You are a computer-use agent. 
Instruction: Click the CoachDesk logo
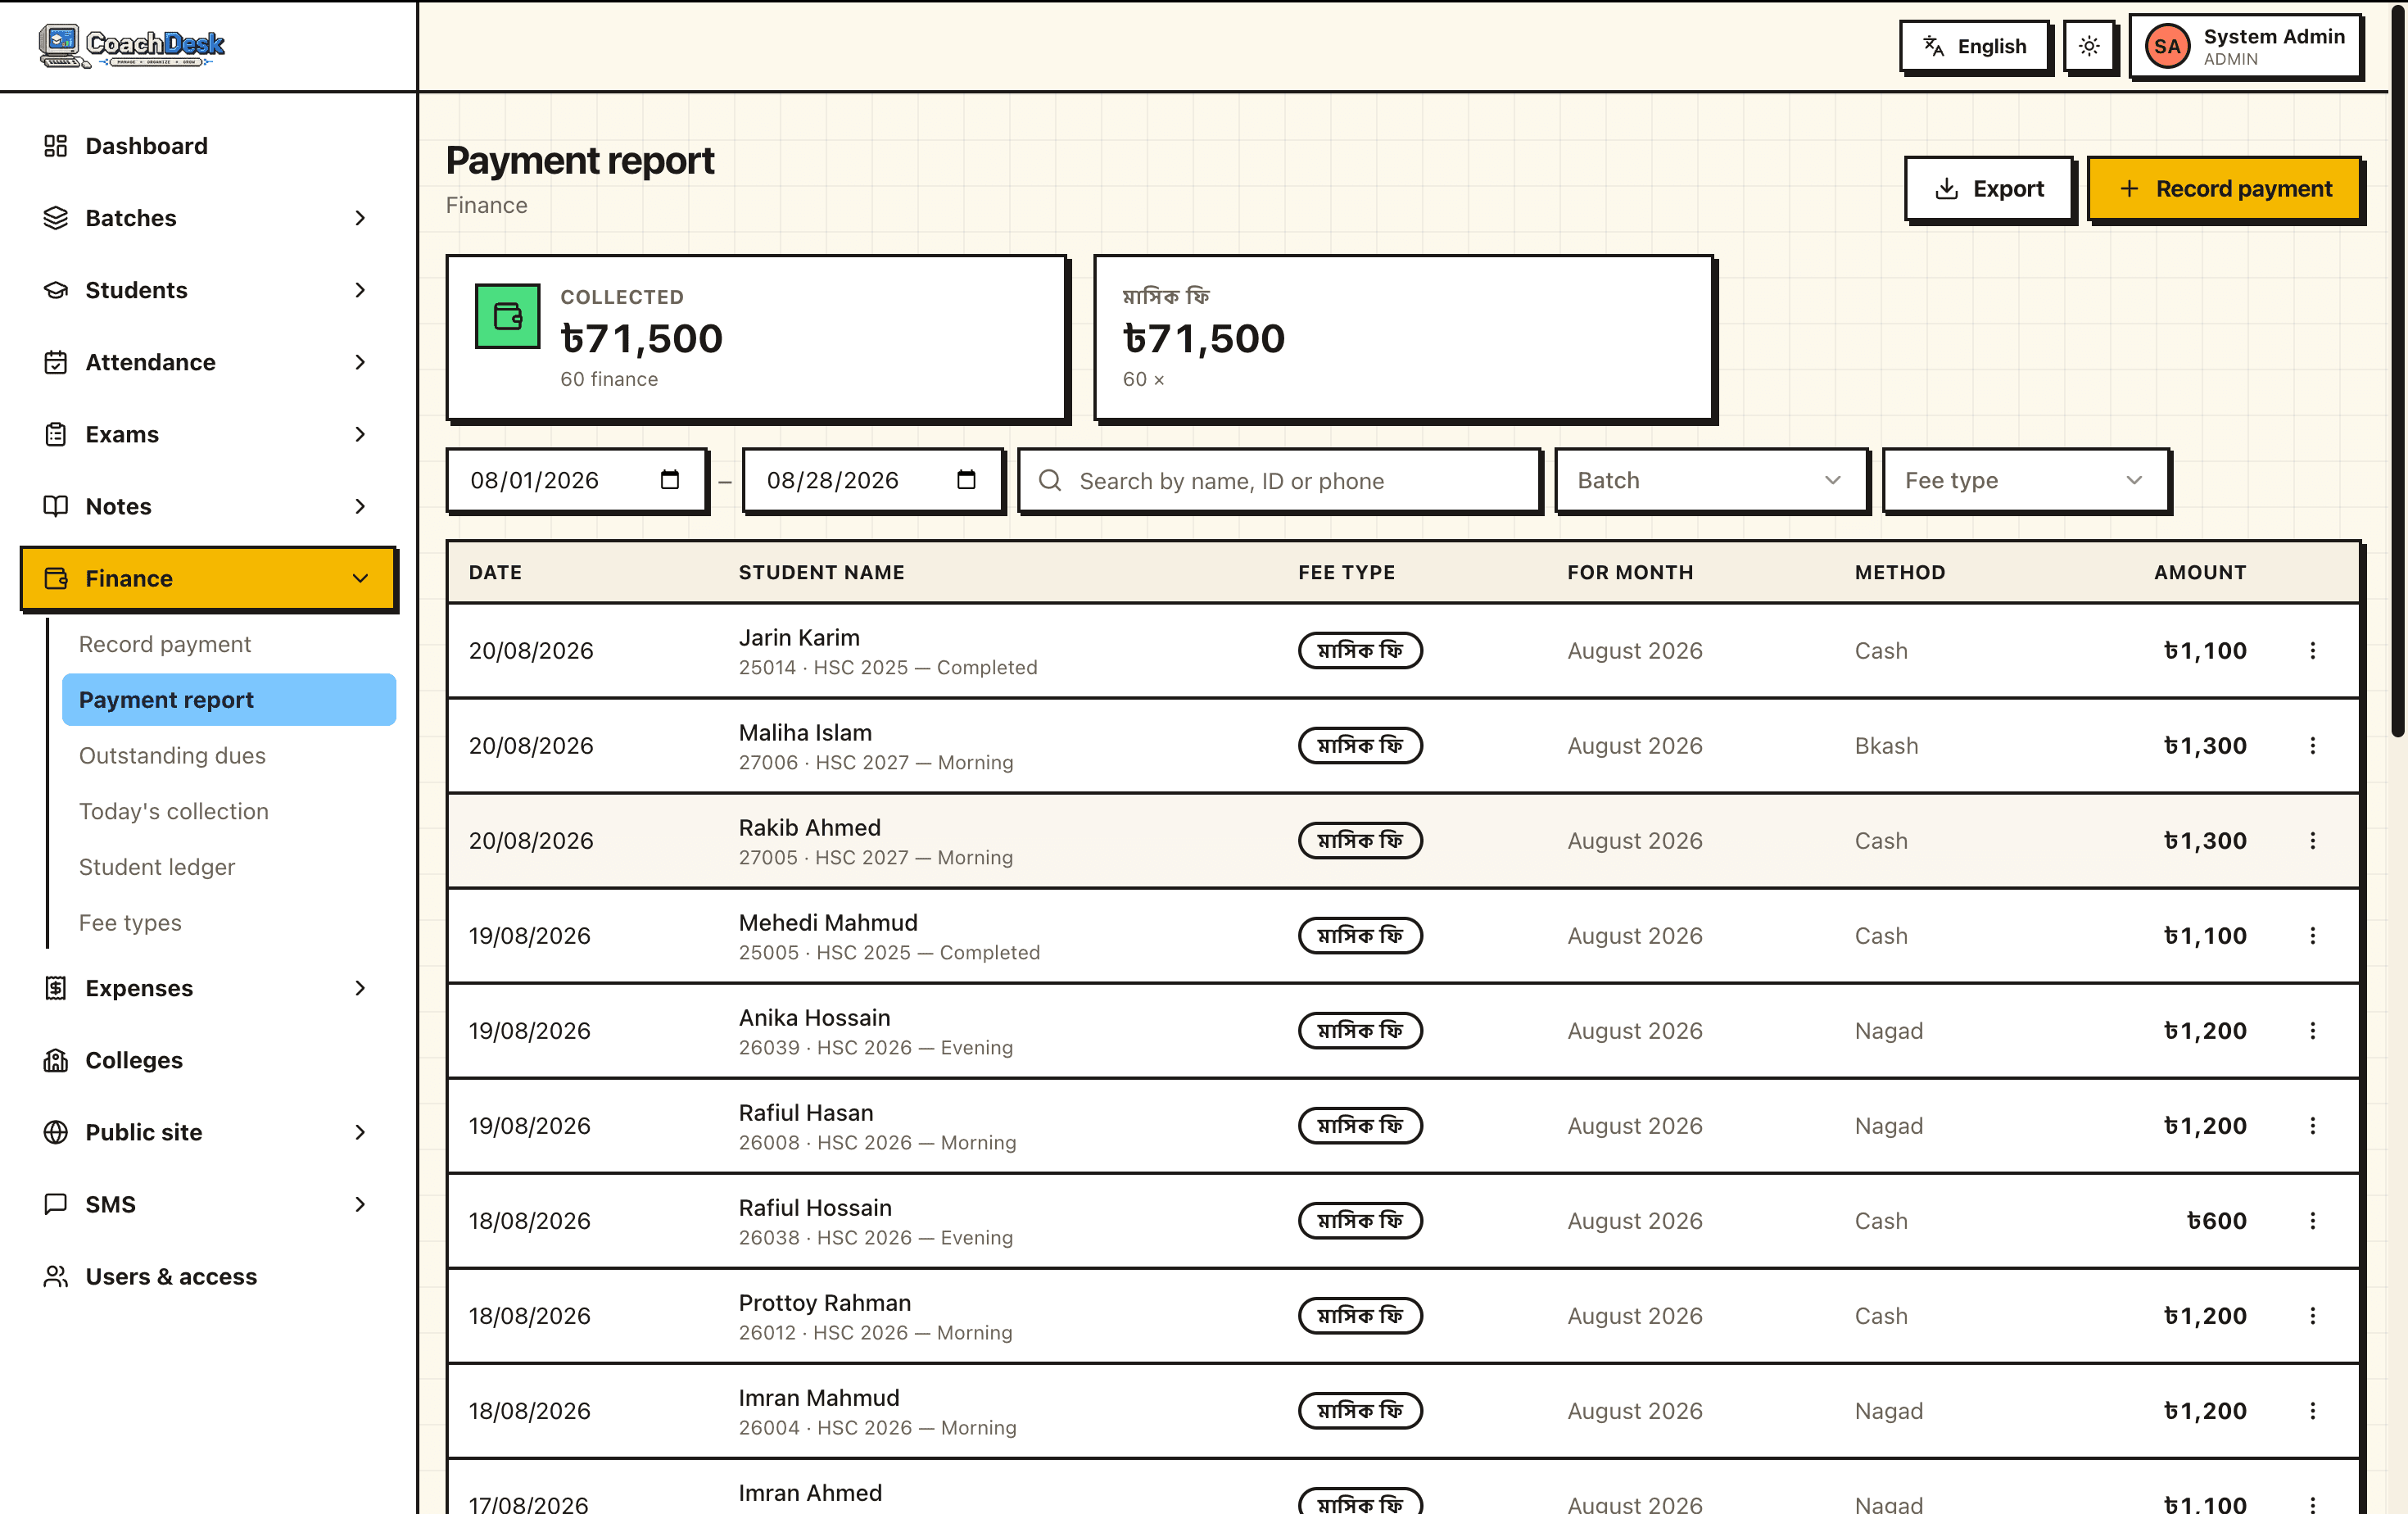click(x=132, y=45)
